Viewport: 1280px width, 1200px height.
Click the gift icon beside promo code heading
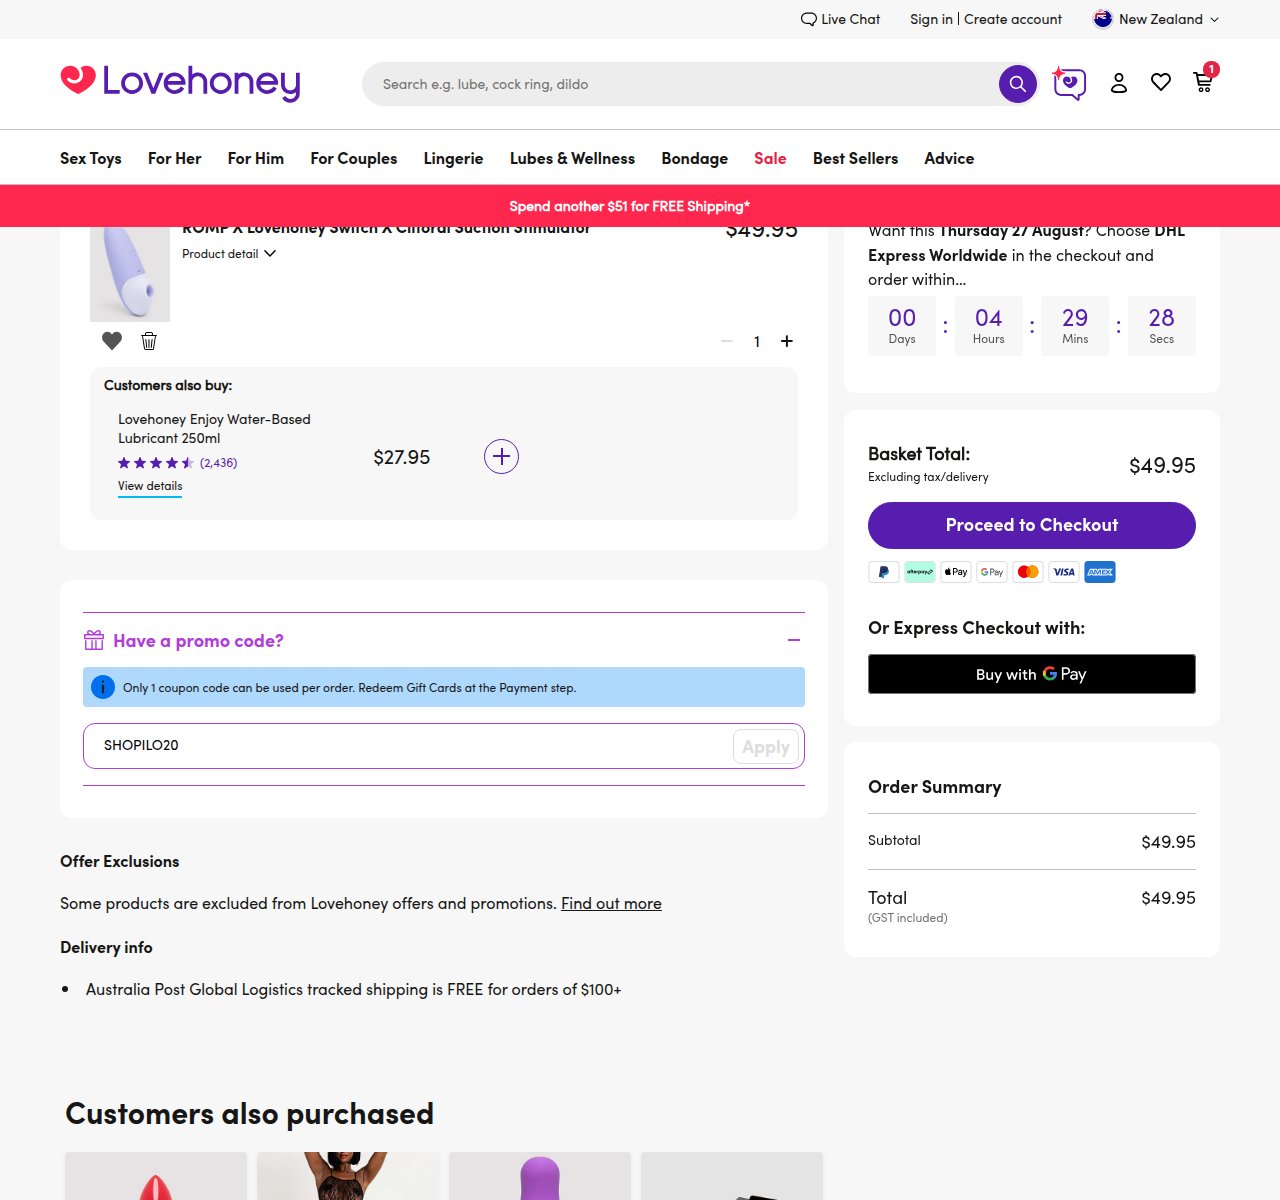[x=94, y=640]
